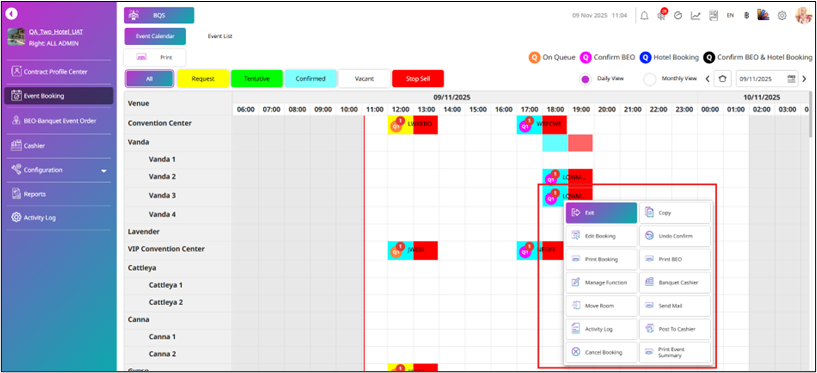Viewport: 817px width, 373px height.
Task: Choose Banquet Cashier in popup menu
Action: [675, 283]
